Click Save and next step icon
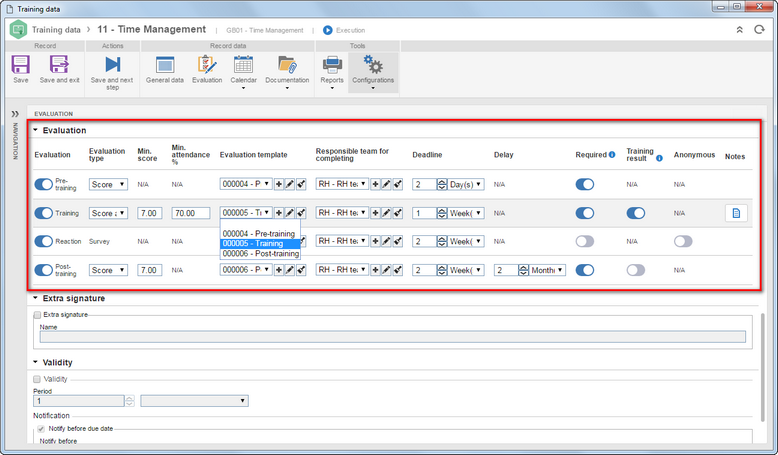Image resolution: width=778 pixels, height=455 pixels. point(112,72)
